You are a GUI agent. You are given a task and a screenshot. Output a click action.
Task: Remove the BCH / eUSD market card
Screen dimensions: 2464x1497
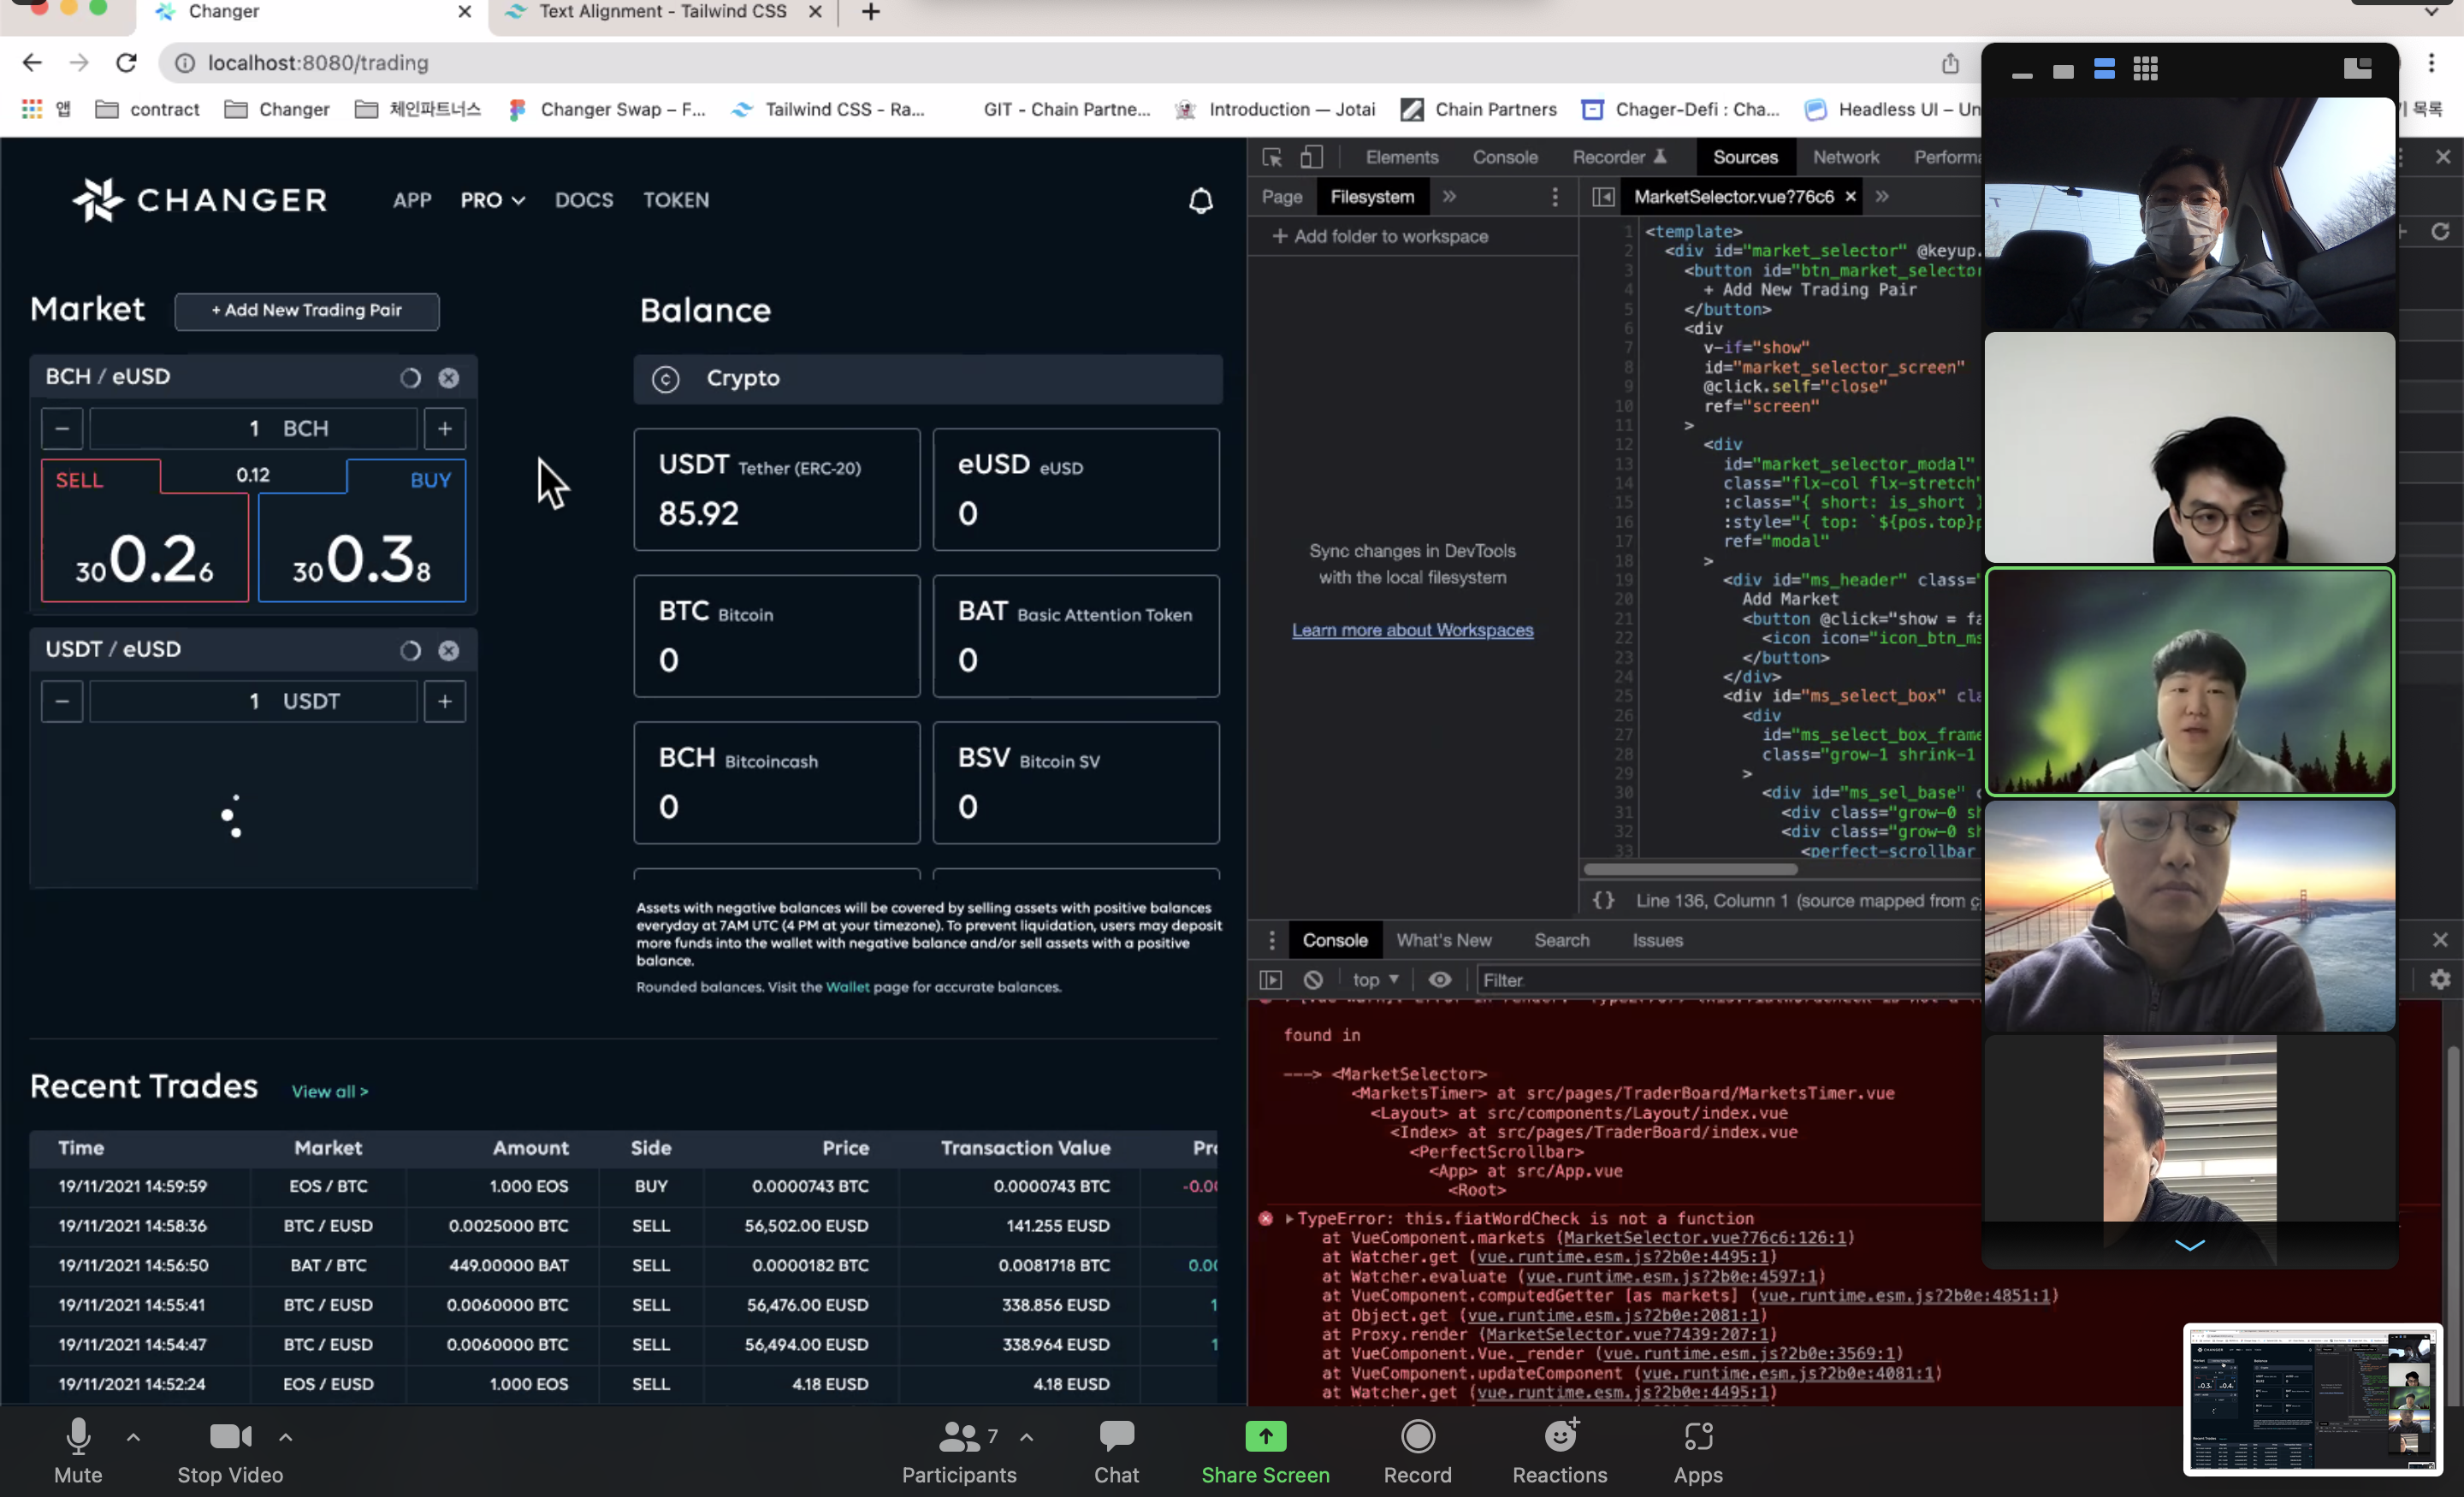click(x=449, y=378)
